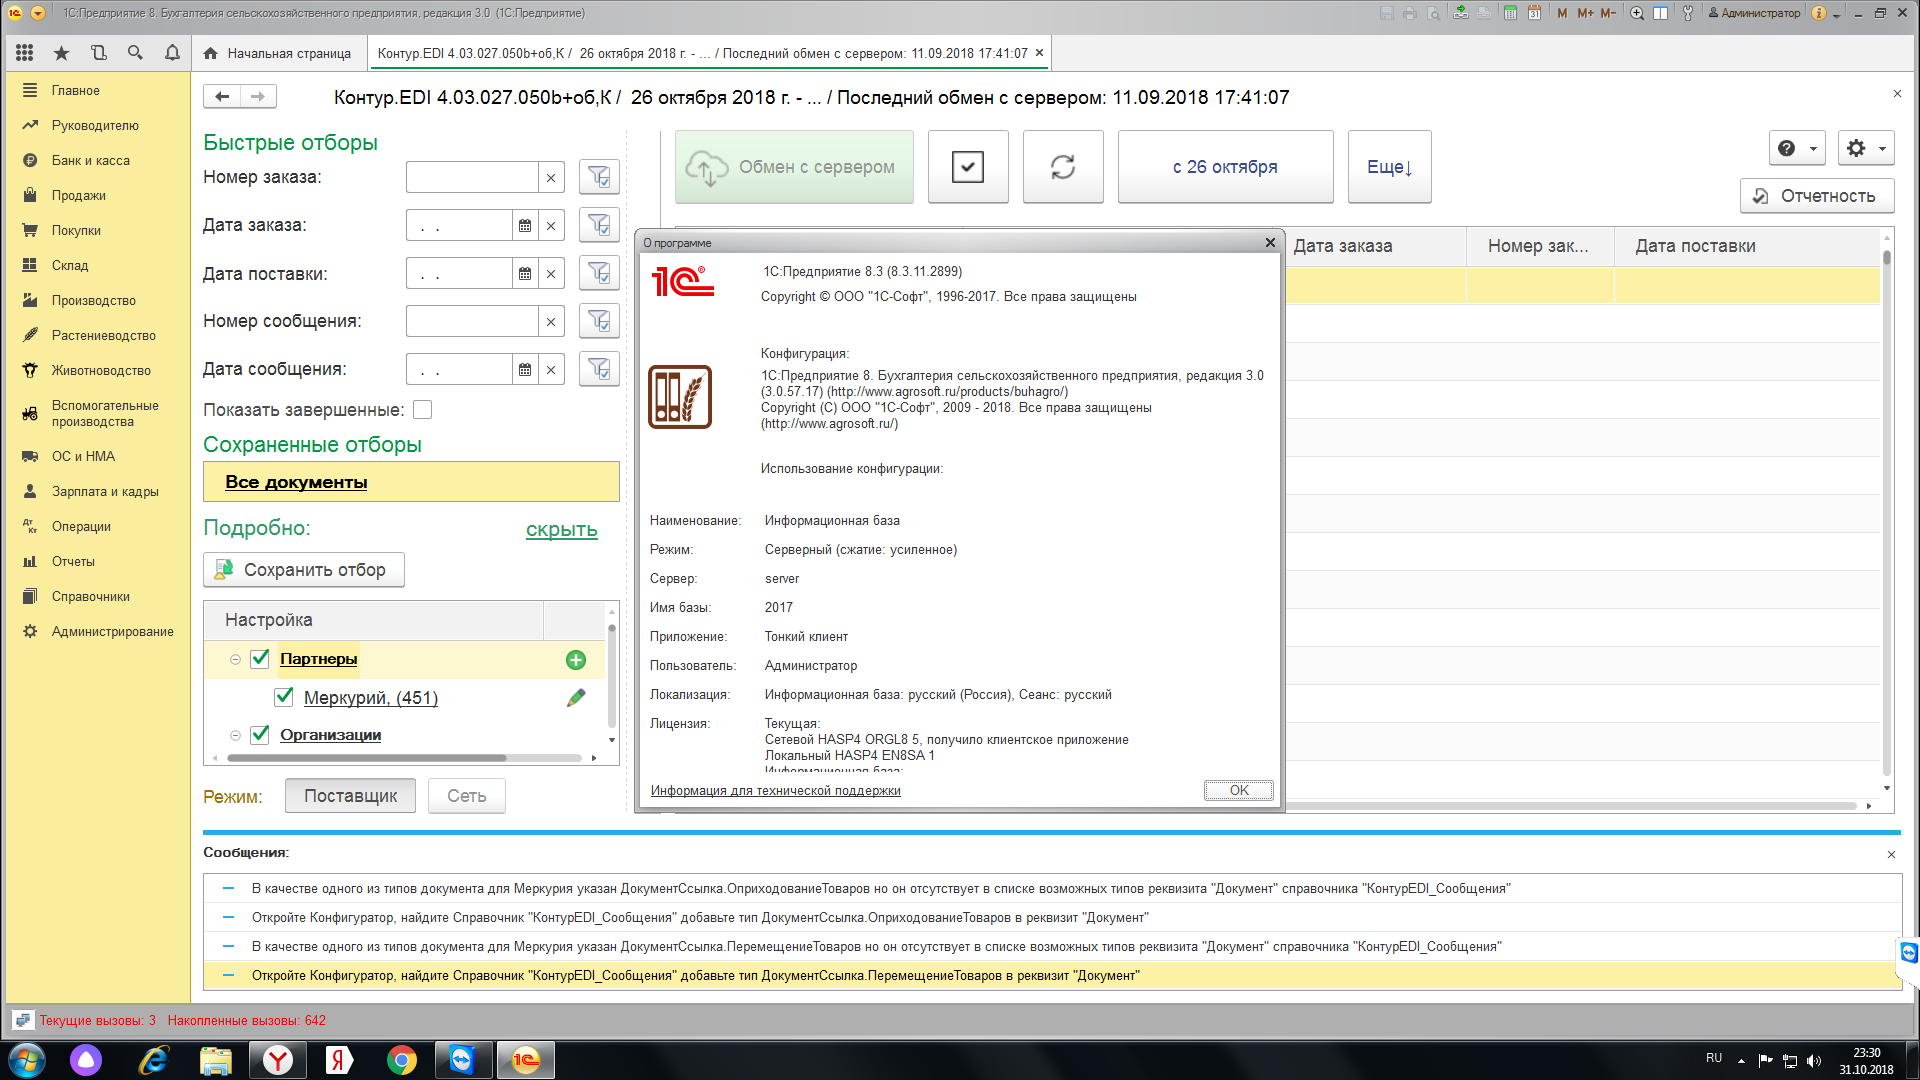Select the Поставщик mode toggle
The image size is (1920, 1080).
(350, 796)
